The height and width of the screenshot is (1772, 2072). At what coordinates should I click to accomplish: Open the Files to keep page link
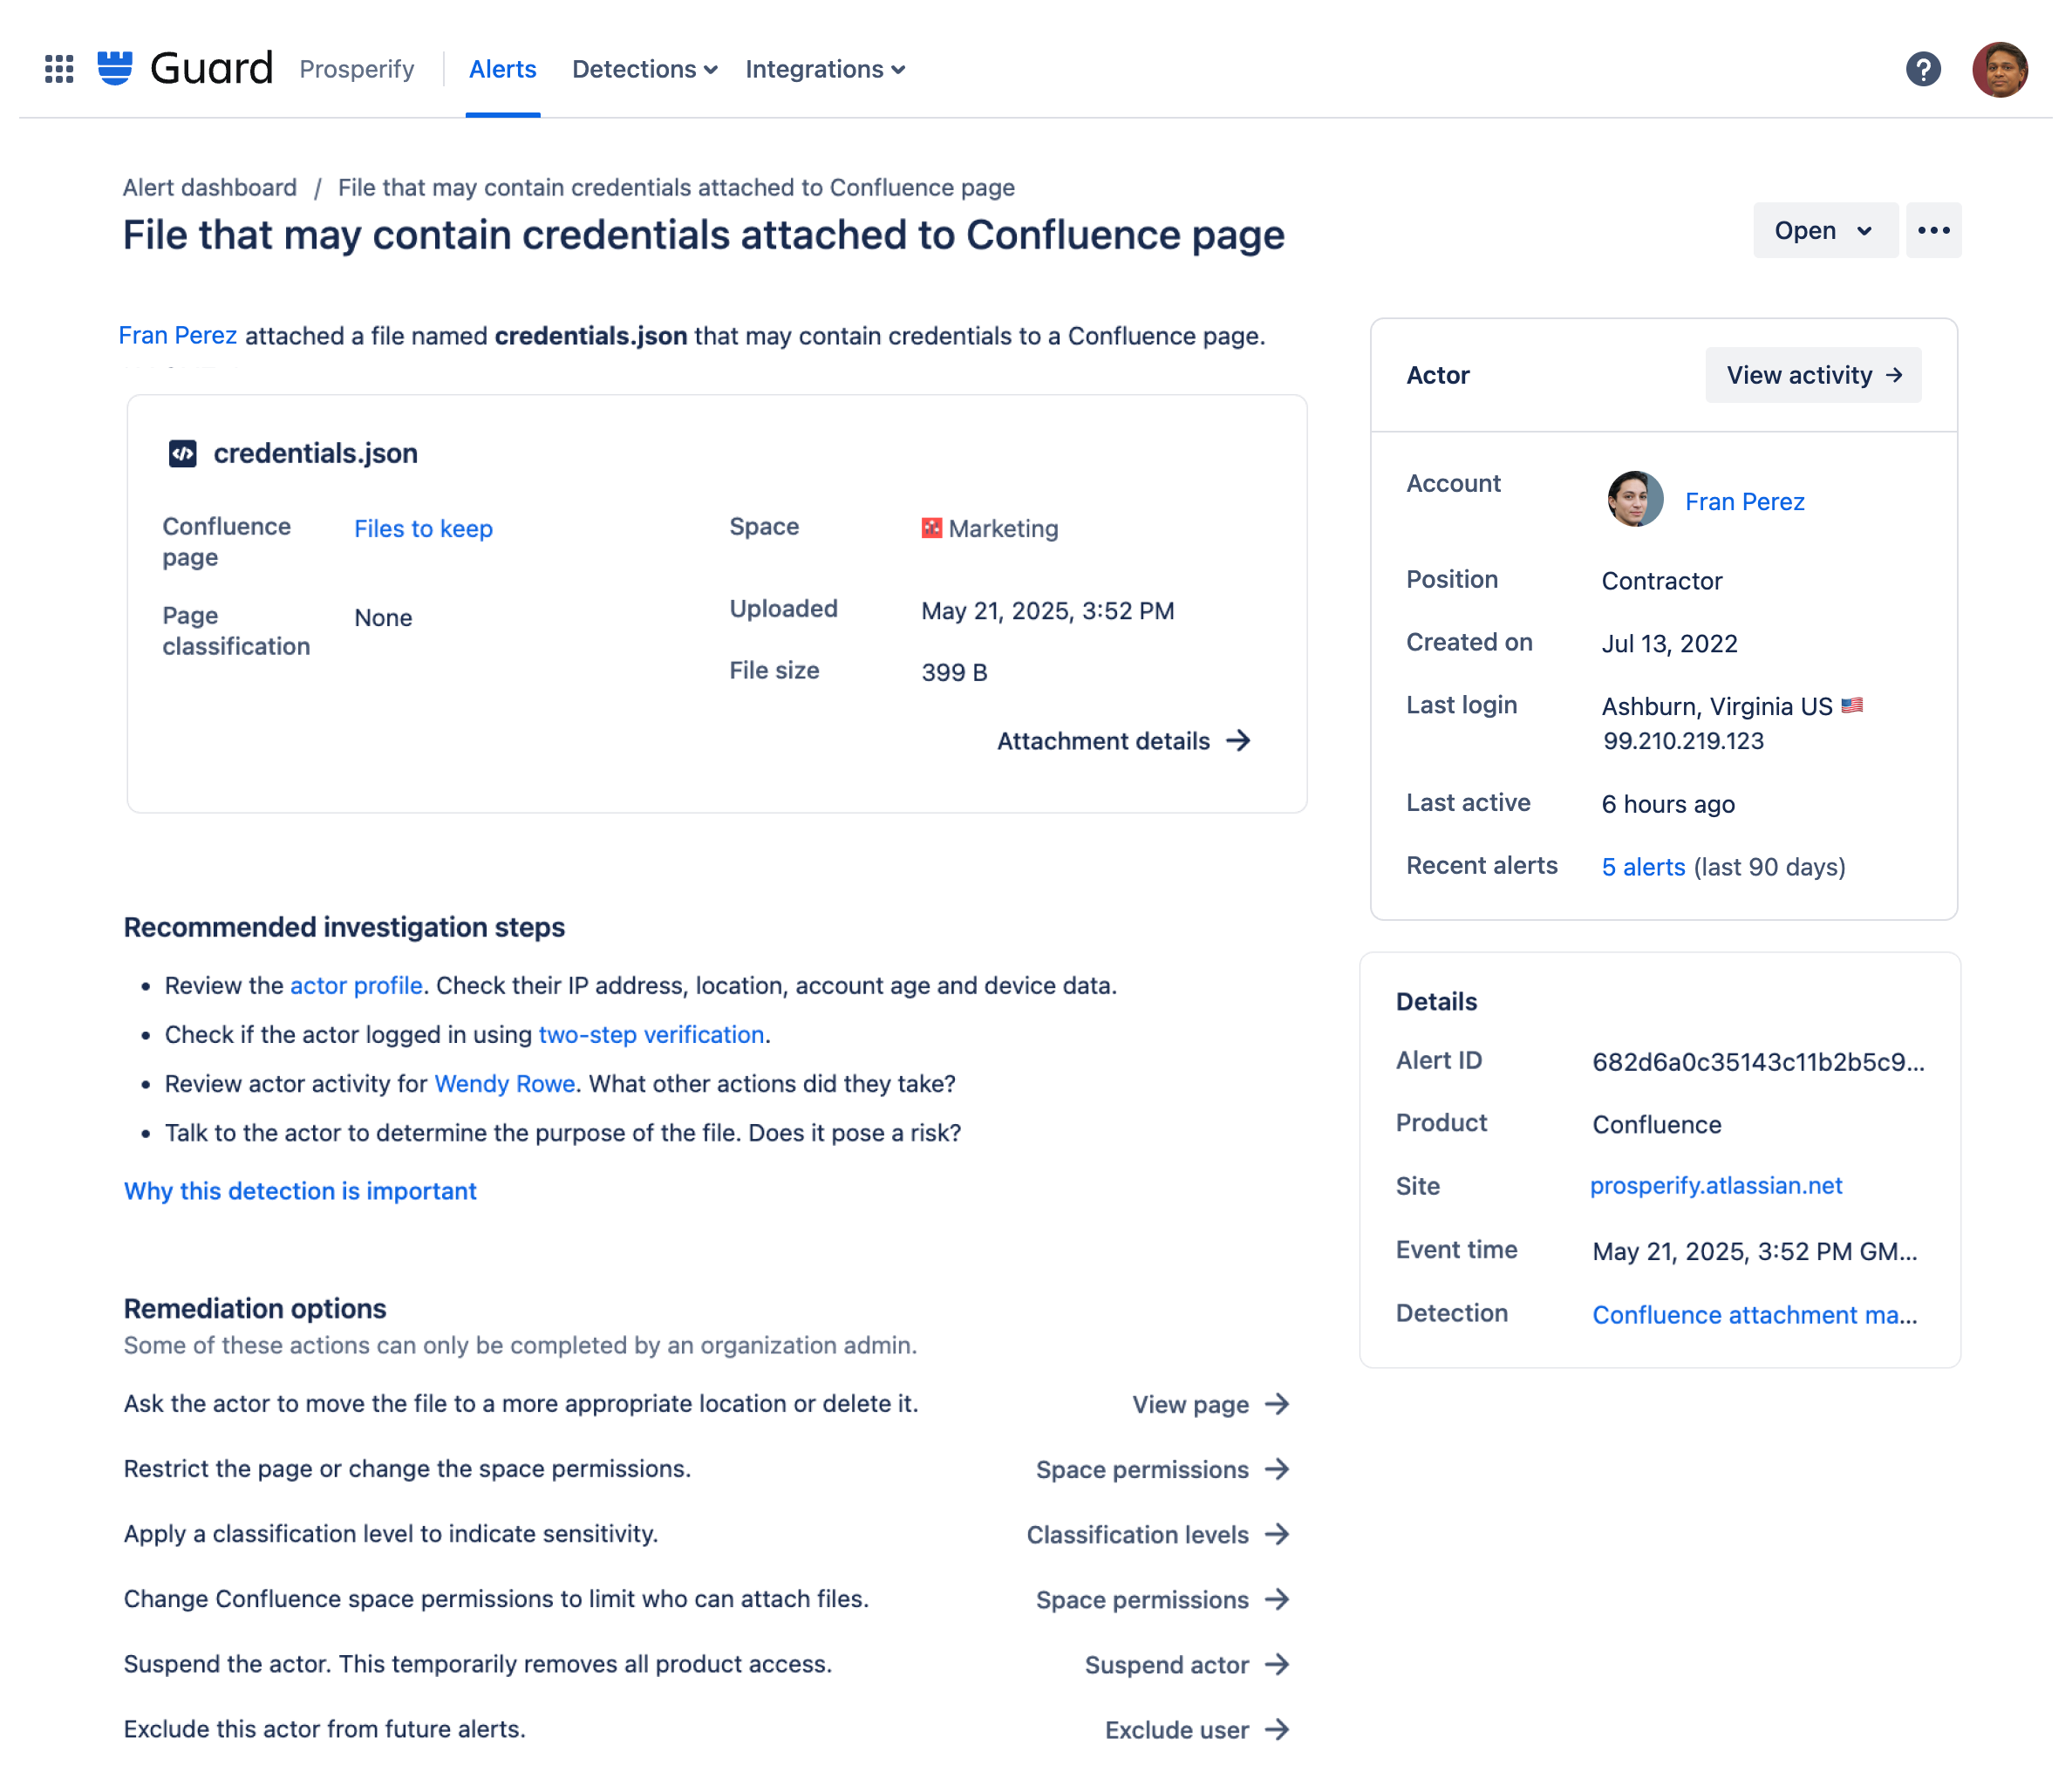click(x=423, y=528)
